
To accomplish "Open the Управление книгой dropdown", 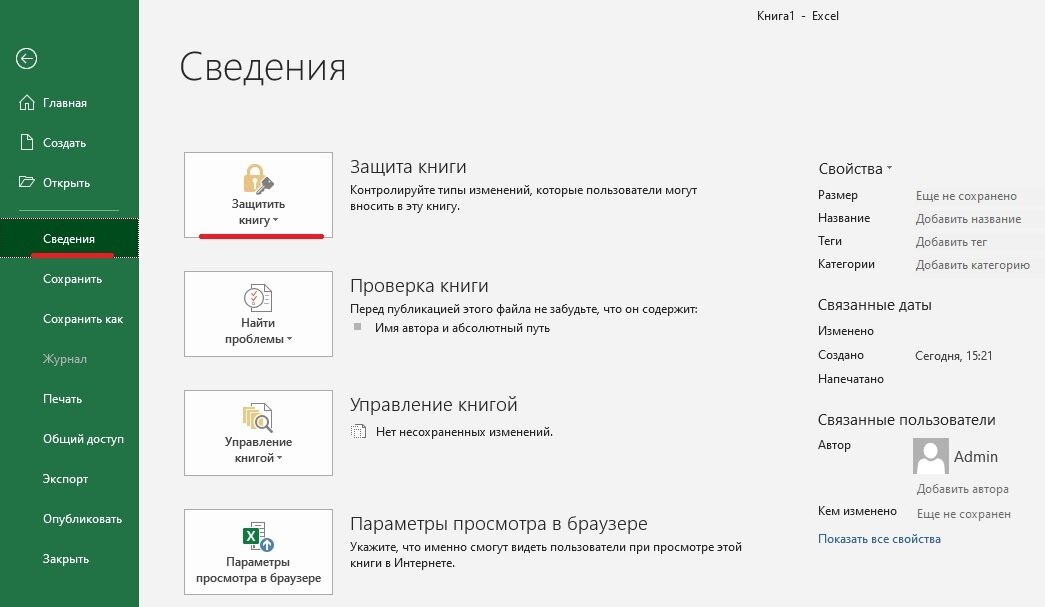I will click(258, 433).
